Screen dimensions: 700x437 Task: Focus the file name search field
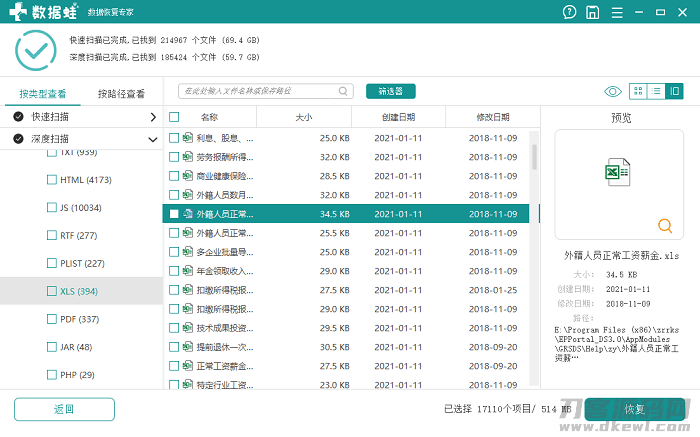click(x=266, y=91)
